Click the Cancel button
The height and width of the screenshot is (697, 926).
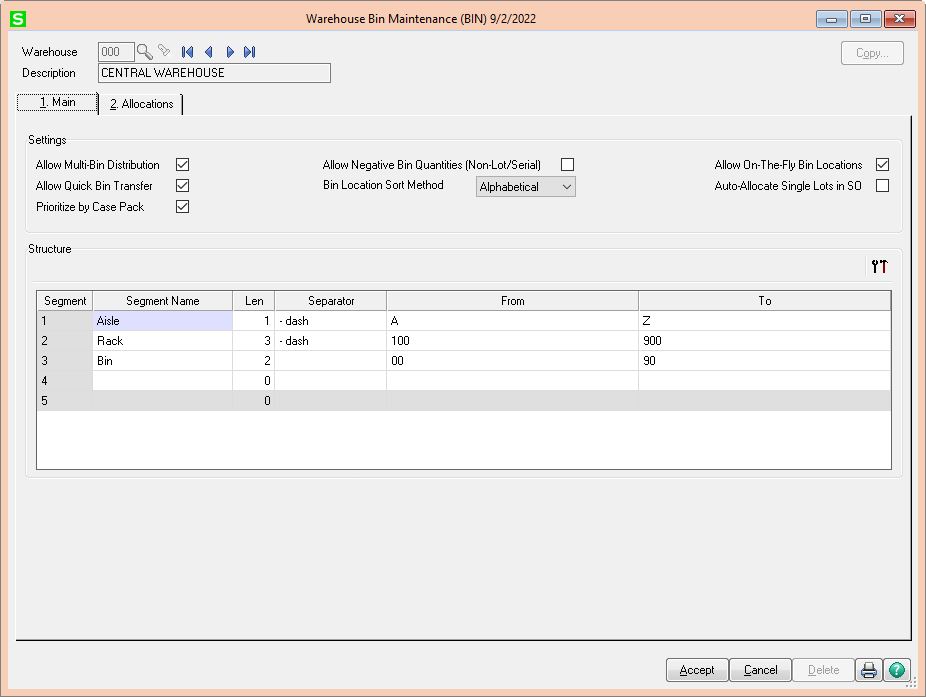760,670
